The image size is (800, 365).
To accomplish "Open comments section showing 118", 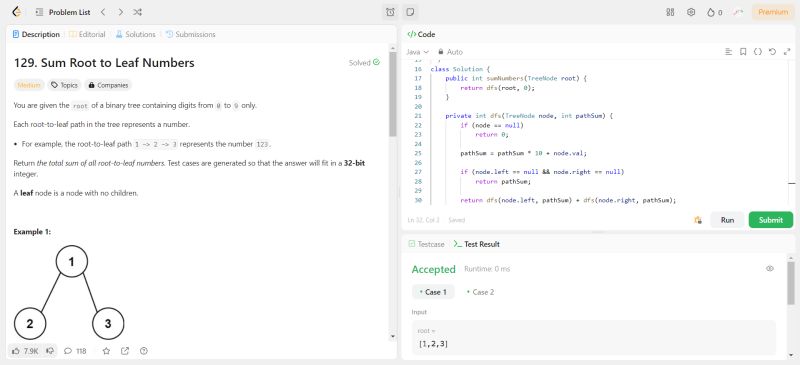I will [75, 351].
